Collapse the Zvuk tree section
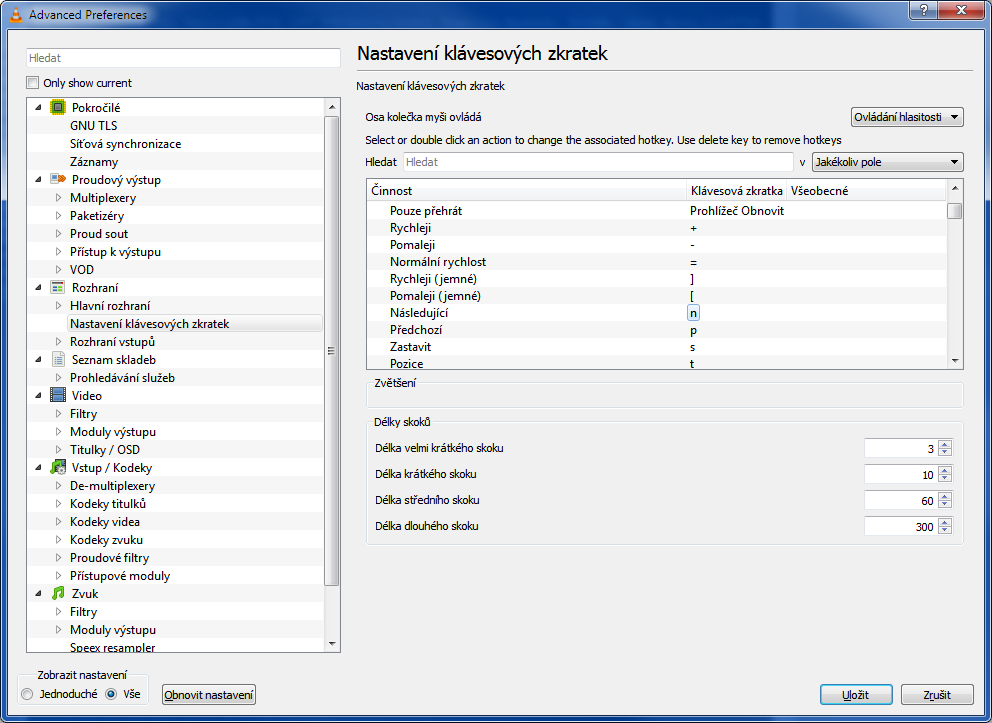 coord(38,594)
